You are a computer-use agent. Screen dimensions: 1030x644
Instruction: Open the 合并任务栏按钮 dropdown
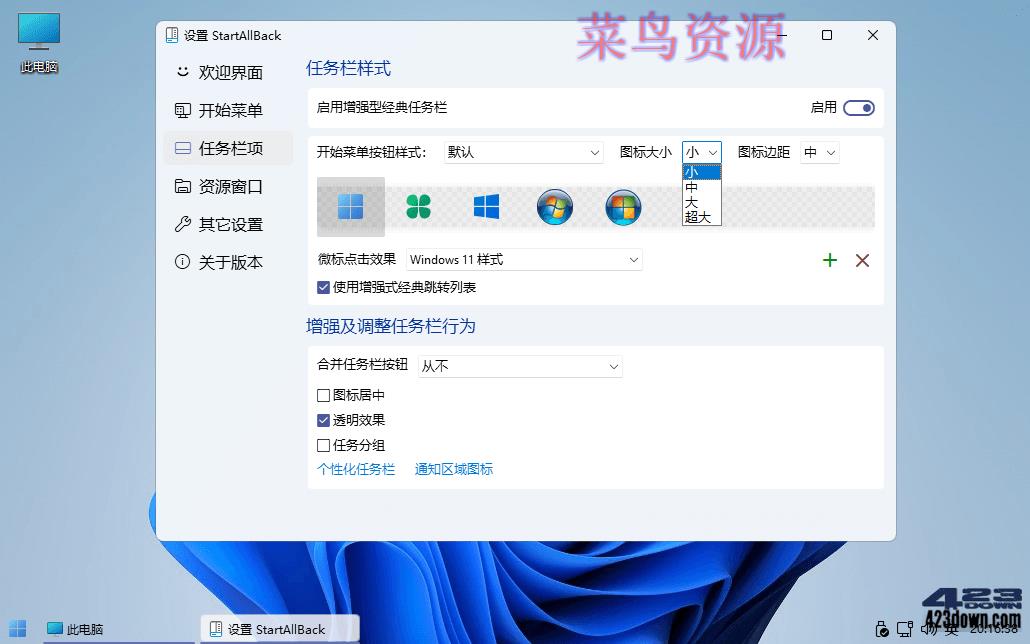coord(519,366)
